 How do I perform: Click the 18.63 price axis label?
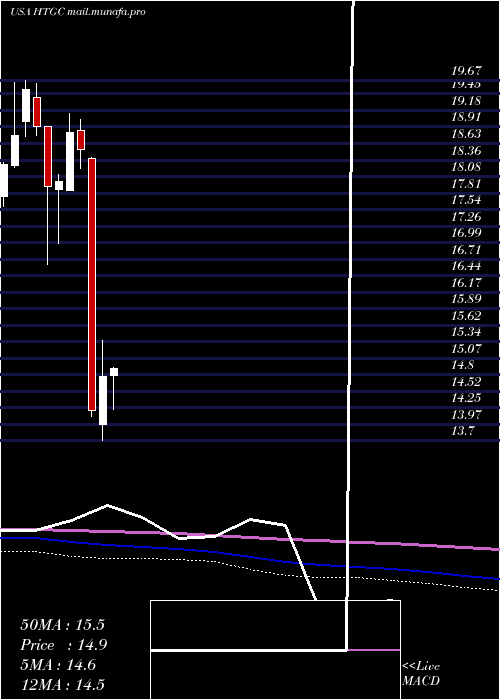coord(466,134)
